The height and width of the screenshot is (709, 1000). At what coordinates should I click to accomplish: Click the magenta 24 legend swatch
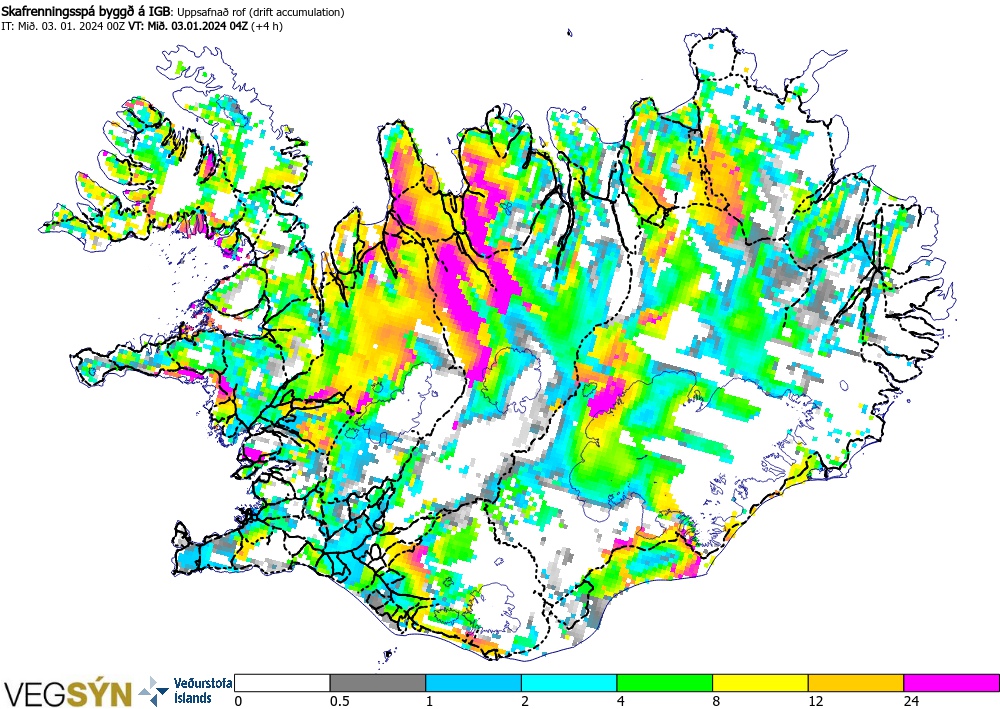[x=952, y=683]
